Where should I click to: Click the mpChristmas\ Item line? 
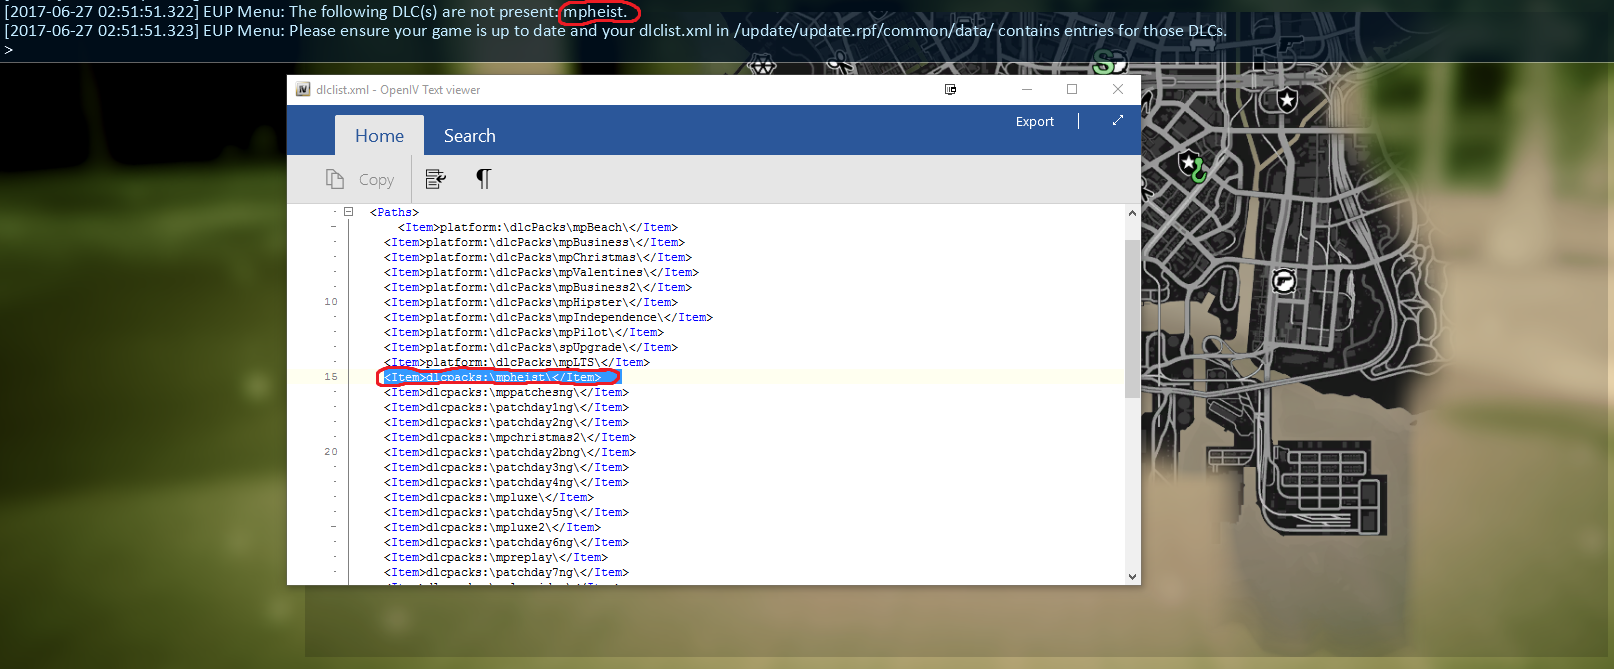point(538,257)
